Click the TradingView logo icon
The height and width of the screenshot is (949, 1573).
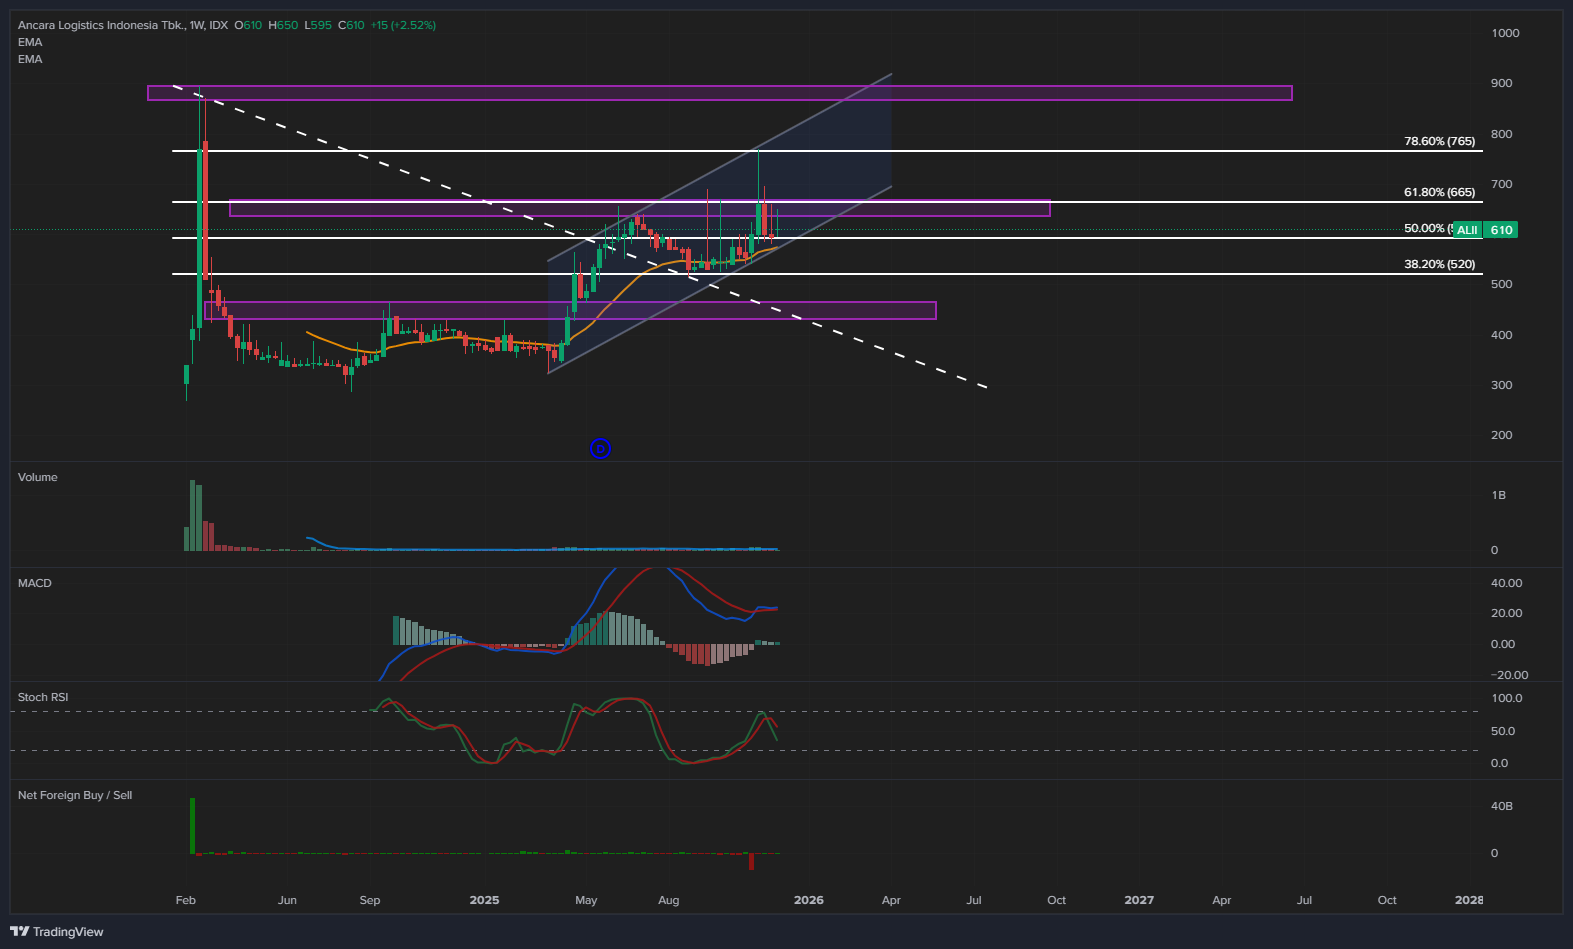coord(20,932)
